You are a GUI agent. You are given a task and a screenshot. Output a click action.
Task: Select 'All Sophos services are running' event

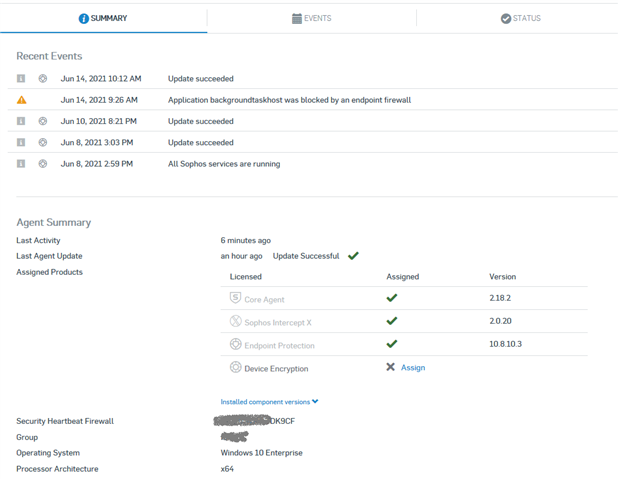(224, 164)
